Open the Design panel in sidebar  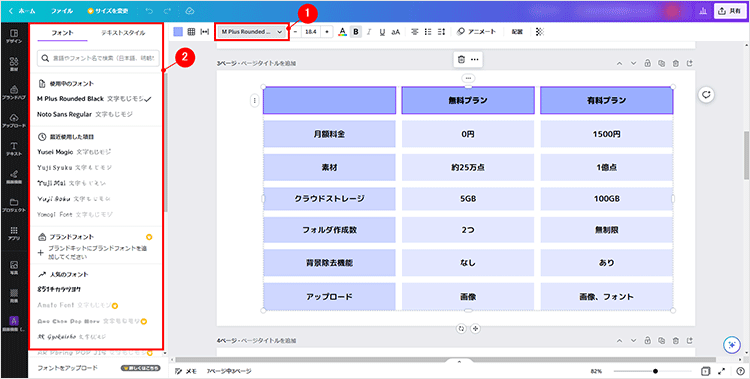[14, 36]
